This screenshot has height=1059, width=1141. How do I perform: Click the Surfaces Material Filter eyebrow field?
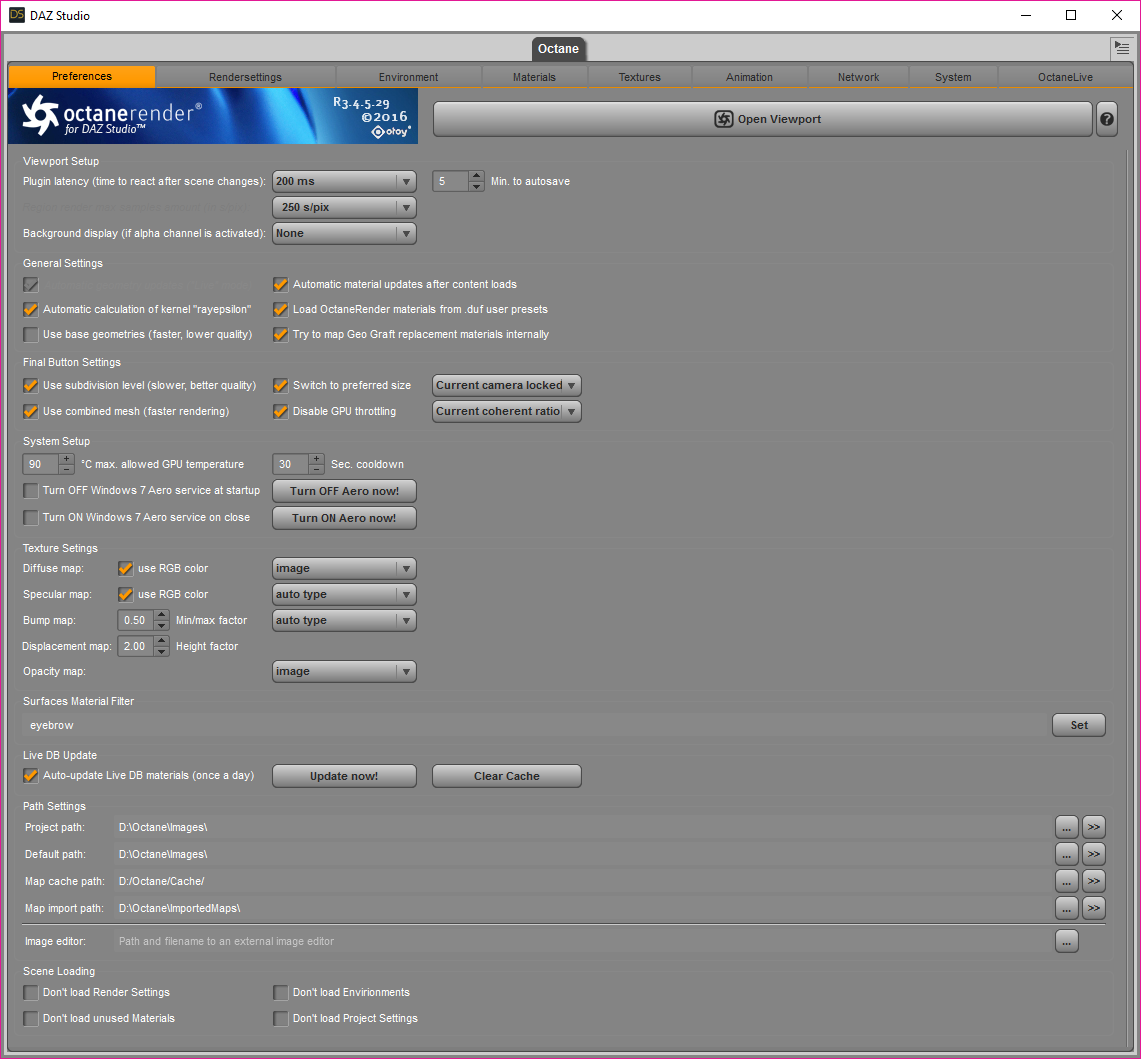[535, 726]
